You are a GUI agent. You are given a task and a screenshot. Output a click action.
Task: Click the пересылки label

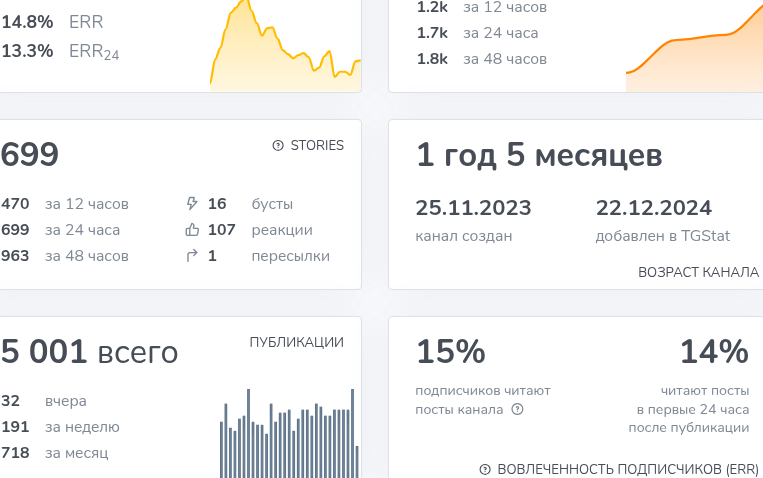pos(291,256)
